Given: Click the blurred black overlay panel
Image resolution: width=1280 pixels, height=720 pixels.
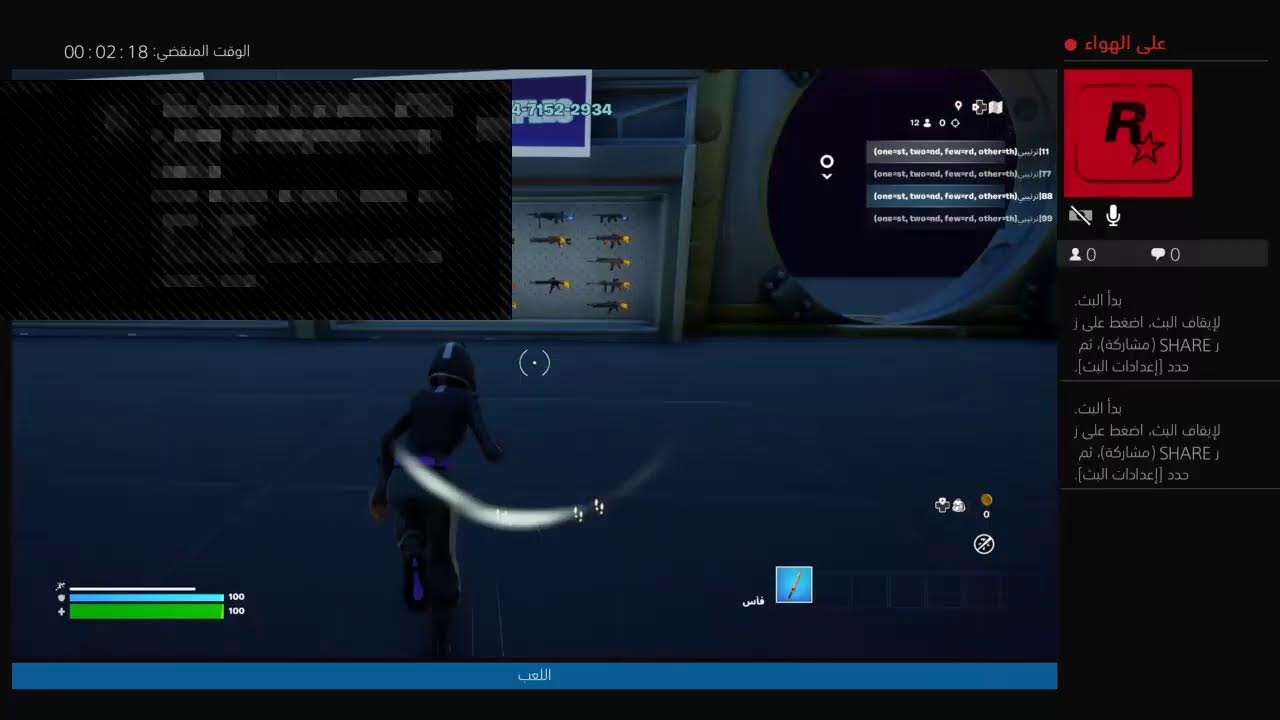Looking at the screenshot, I should (x=256, y=200).
